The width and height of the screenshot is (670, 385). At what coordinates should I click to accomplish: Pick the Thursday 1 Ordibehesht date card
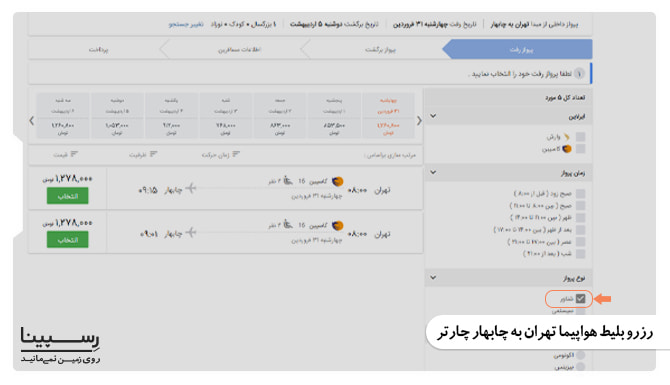tap(334, 115)
